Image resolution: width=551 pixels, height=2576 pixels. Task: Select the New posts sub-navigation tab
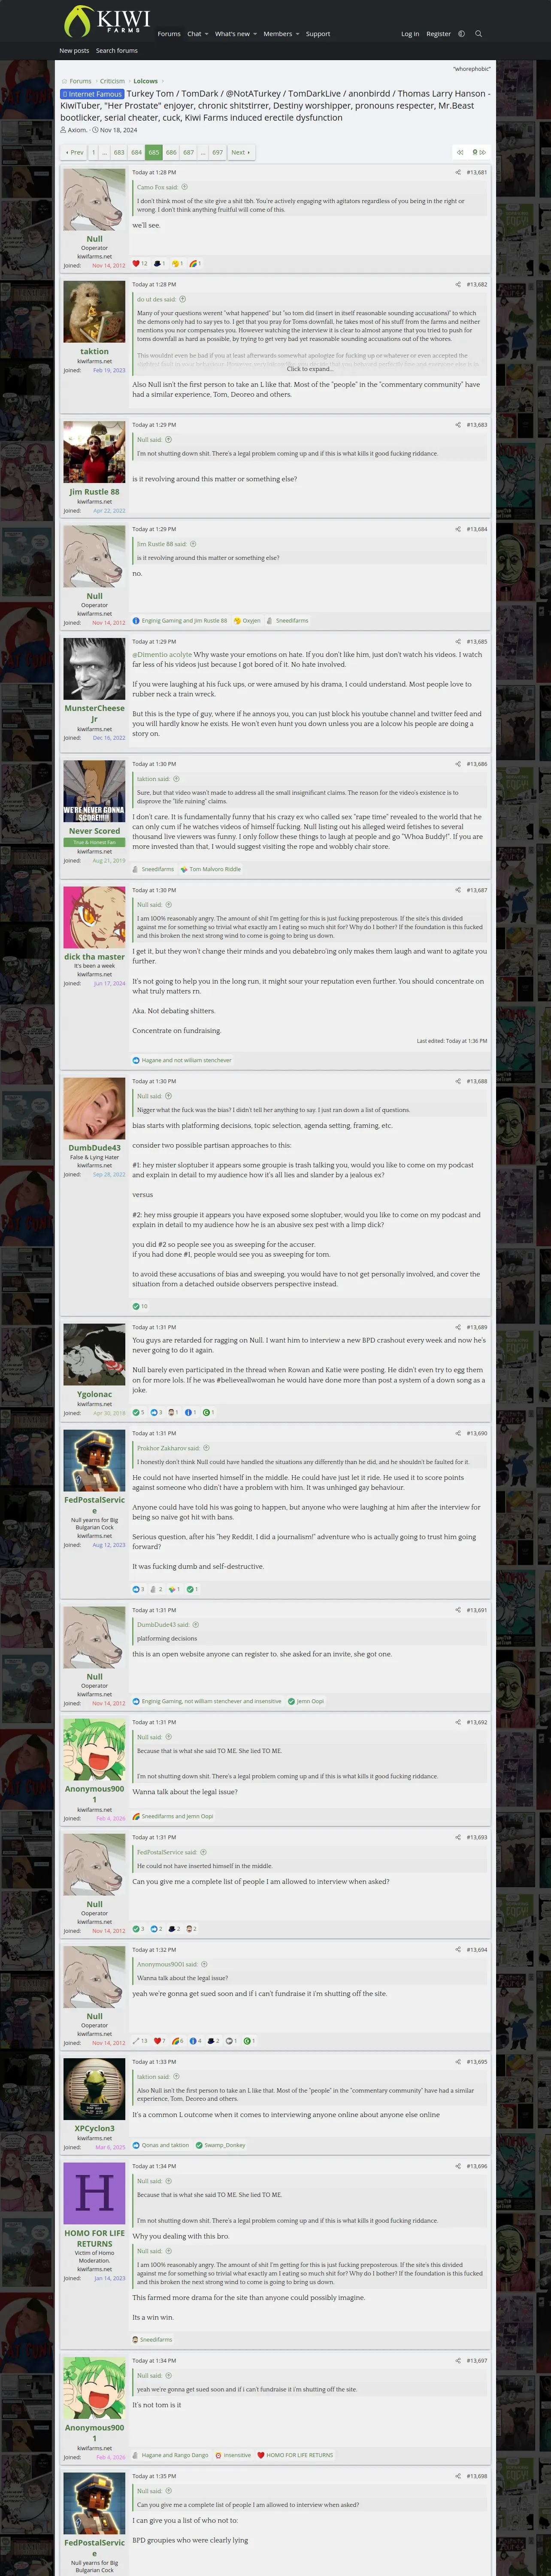click(74, 50)
